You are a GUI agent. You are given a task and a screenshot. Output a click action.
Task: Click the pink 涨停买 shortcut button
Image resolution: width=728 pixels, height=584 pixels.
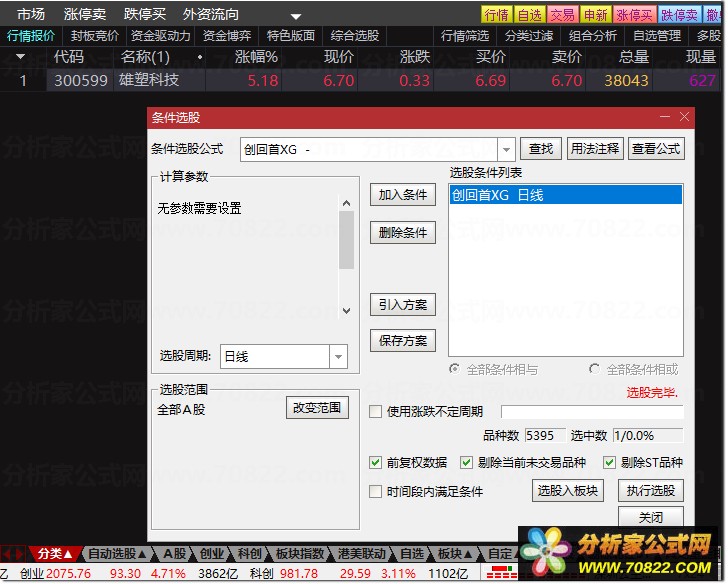634,15
